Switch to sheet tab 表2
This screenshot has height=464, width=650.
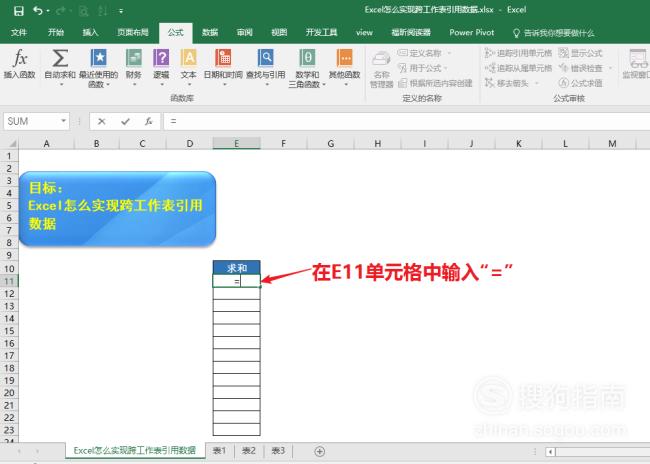click(249, 451)
